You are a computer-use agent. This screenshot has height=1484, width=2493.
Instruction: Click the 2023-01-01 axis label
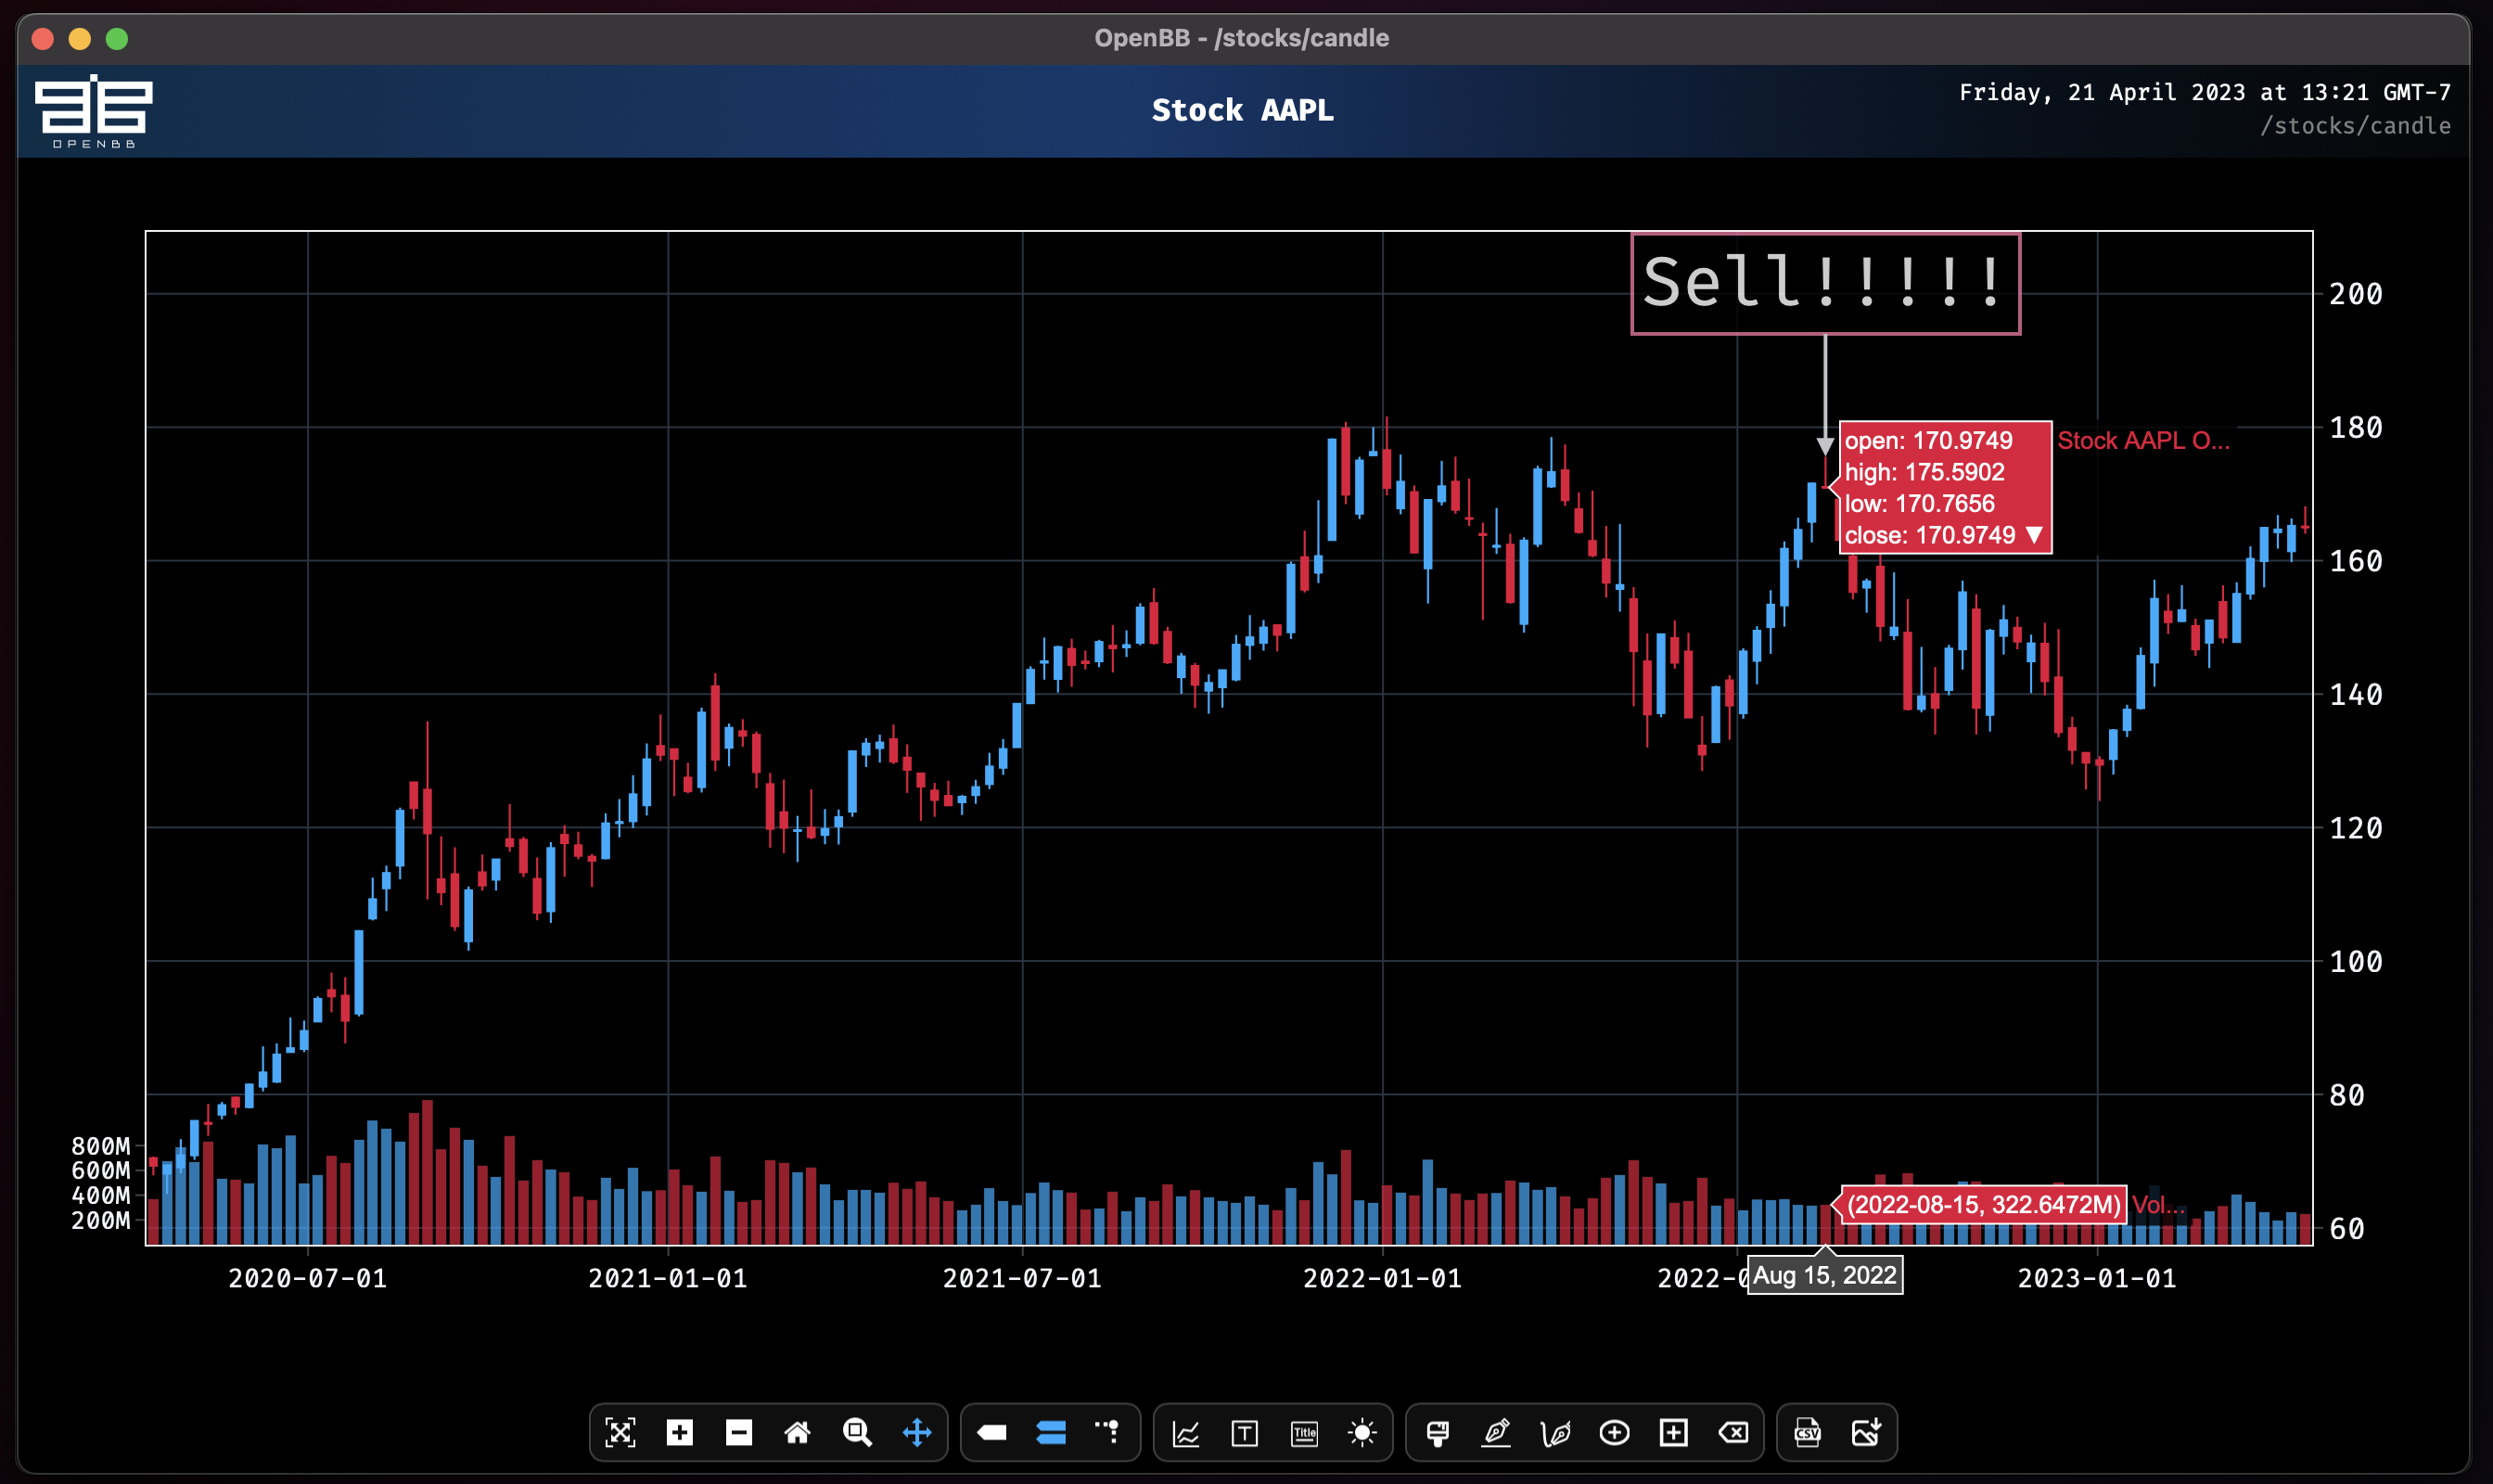2097,1278
